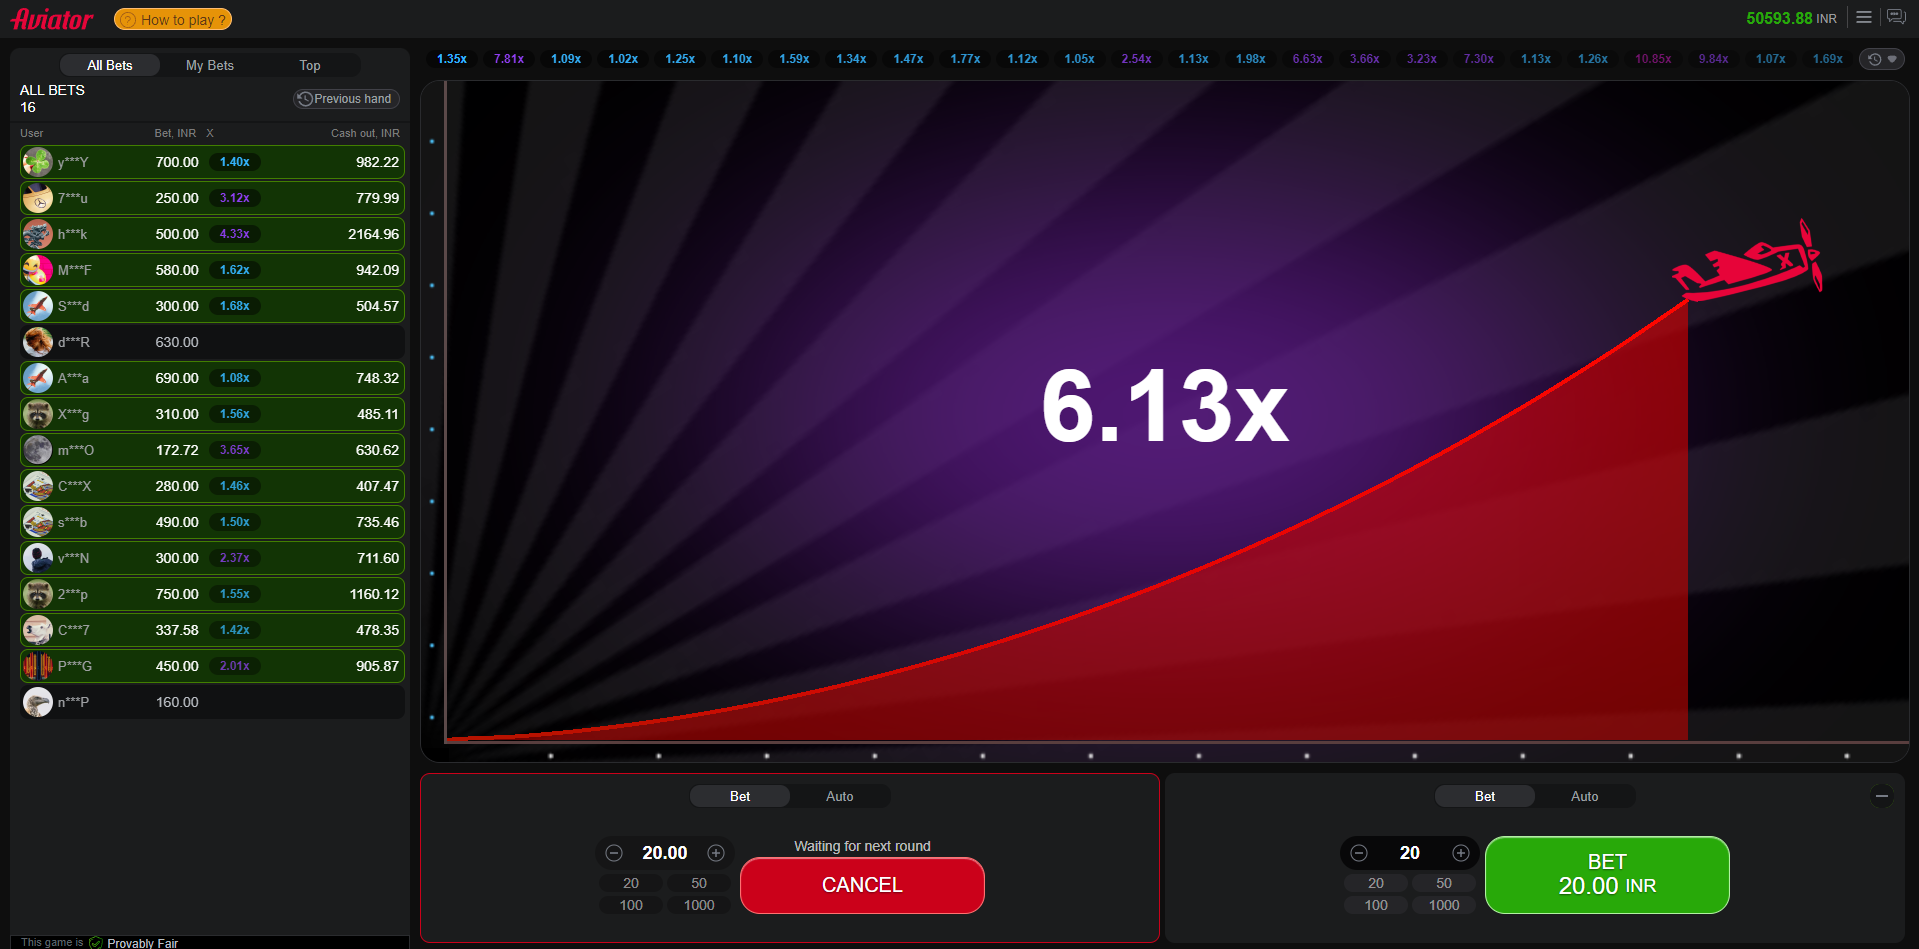1919x949 pixels.
Task: Click avatar of user C***X
Action: click(38, 486)
